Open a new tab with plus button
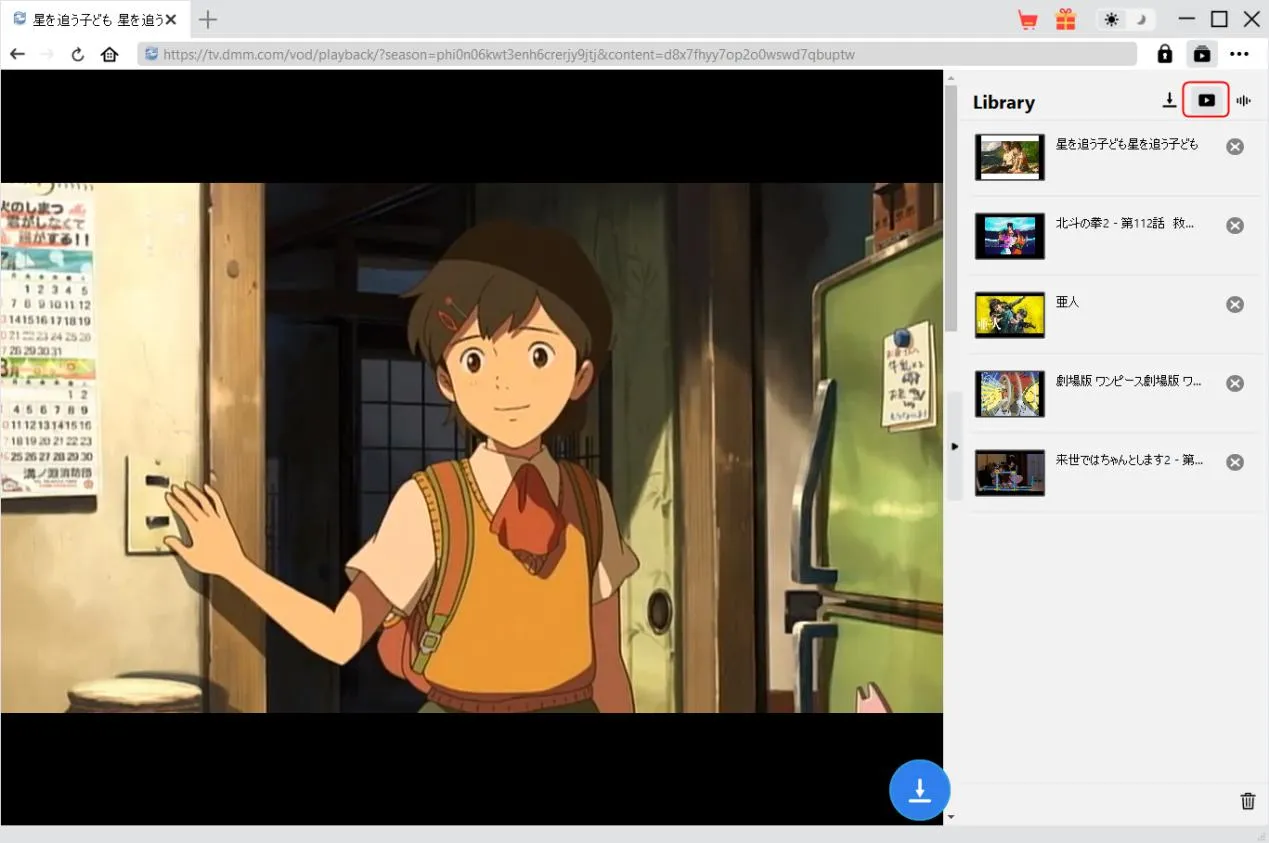This screenshot has height=843, width=1269. [208, 19]
